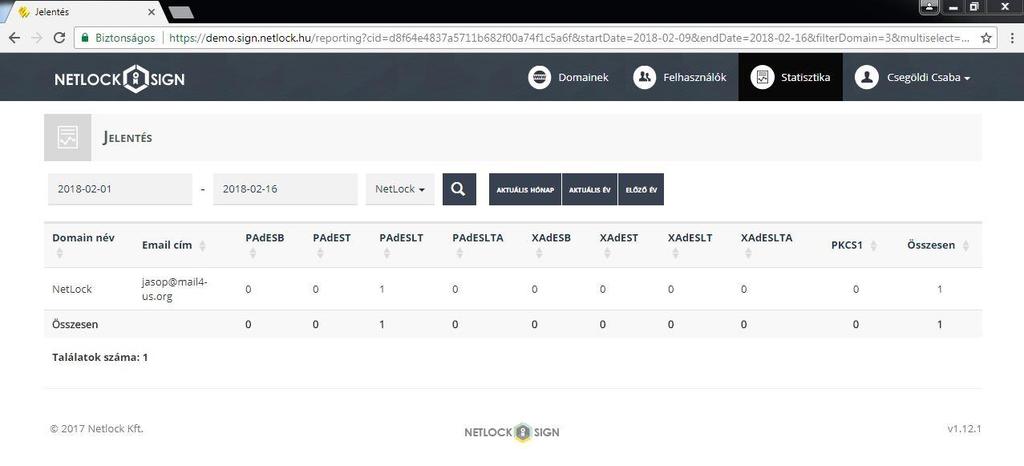
Task: Sort by XAdESLT column
Action: [690, 245]
